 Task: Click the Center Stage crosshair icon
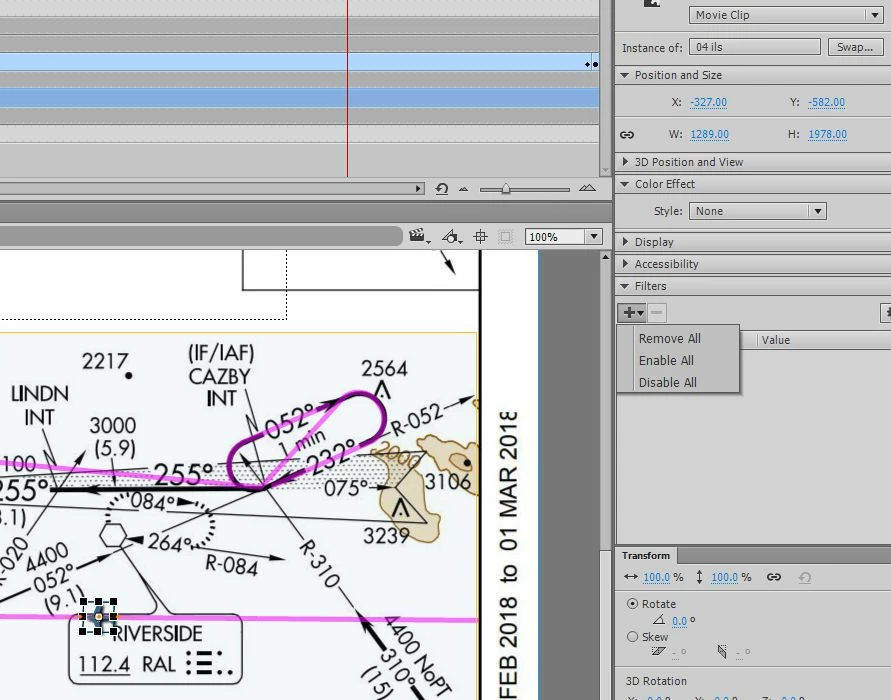pyautogui.click(x=480, y=236)
